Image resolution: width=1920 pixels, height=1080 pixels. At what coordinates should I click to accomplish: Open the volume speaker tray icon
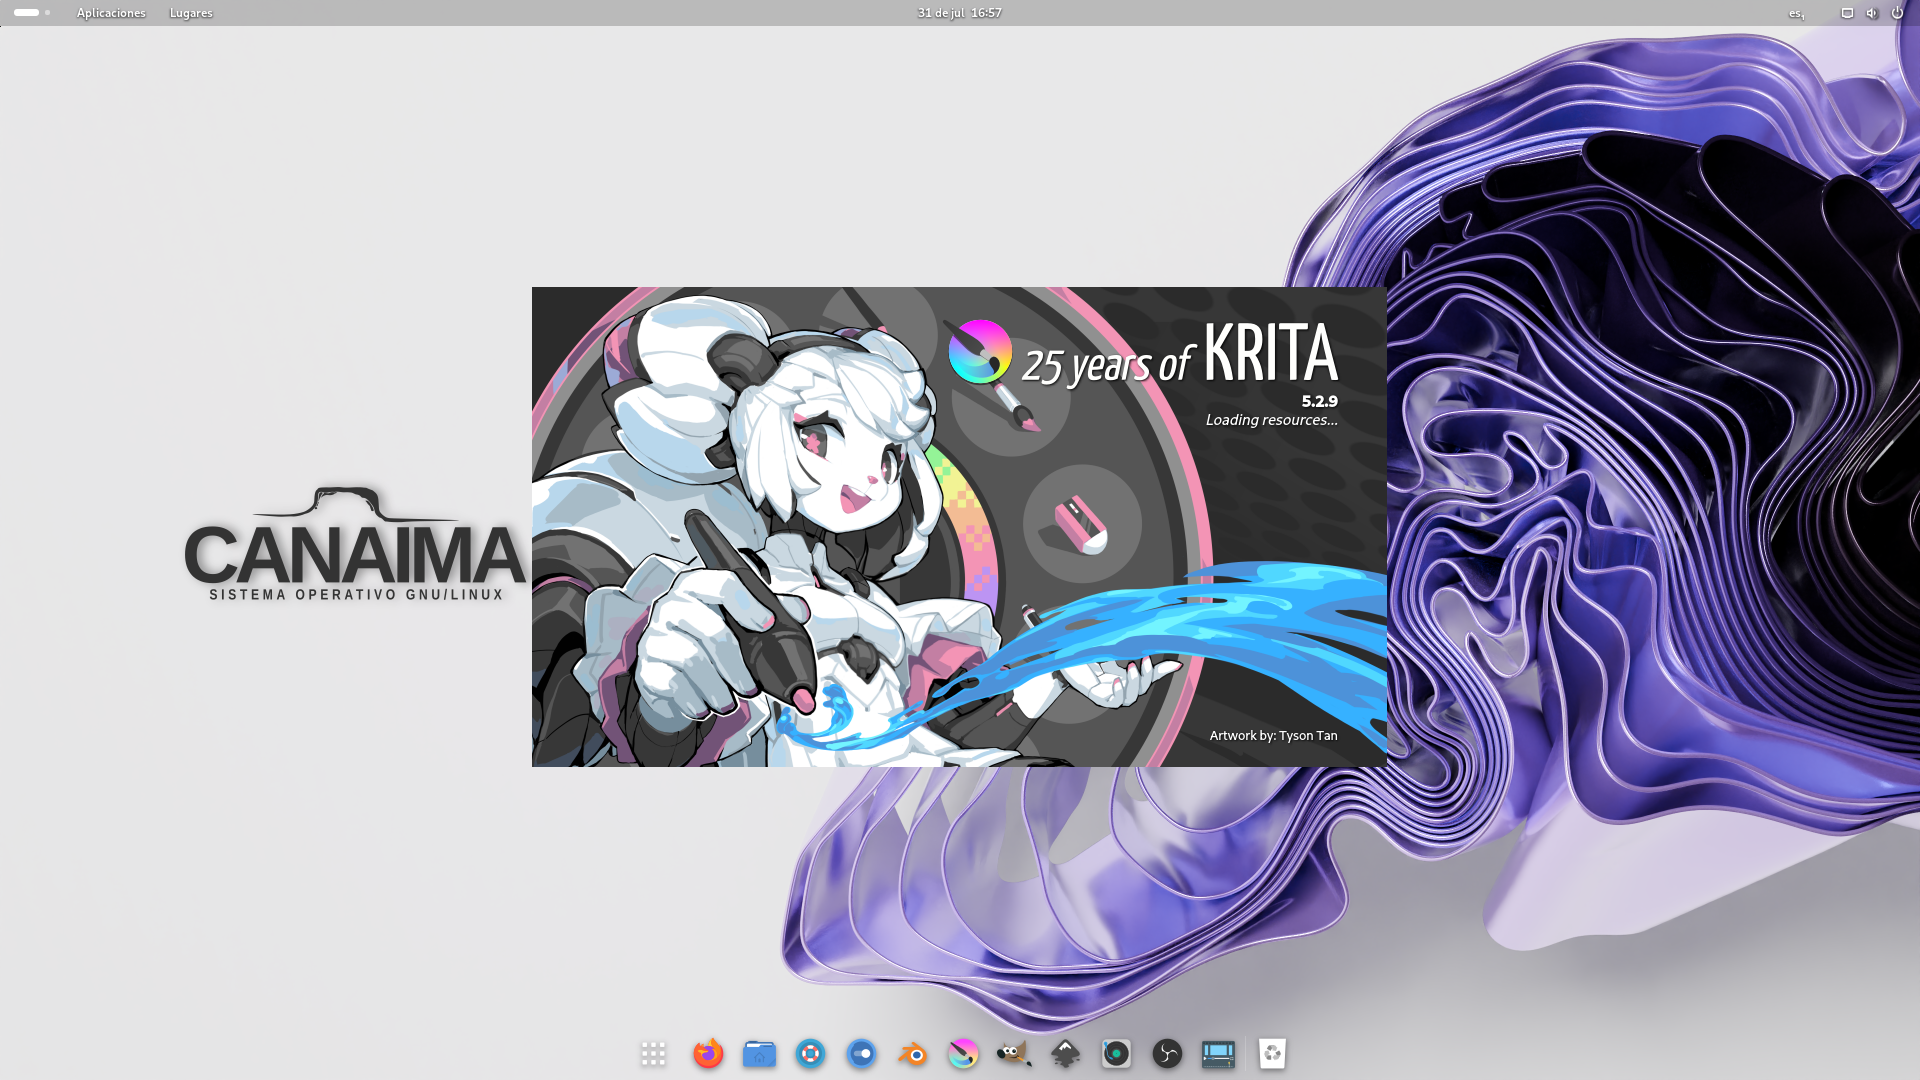point(1872,13)
